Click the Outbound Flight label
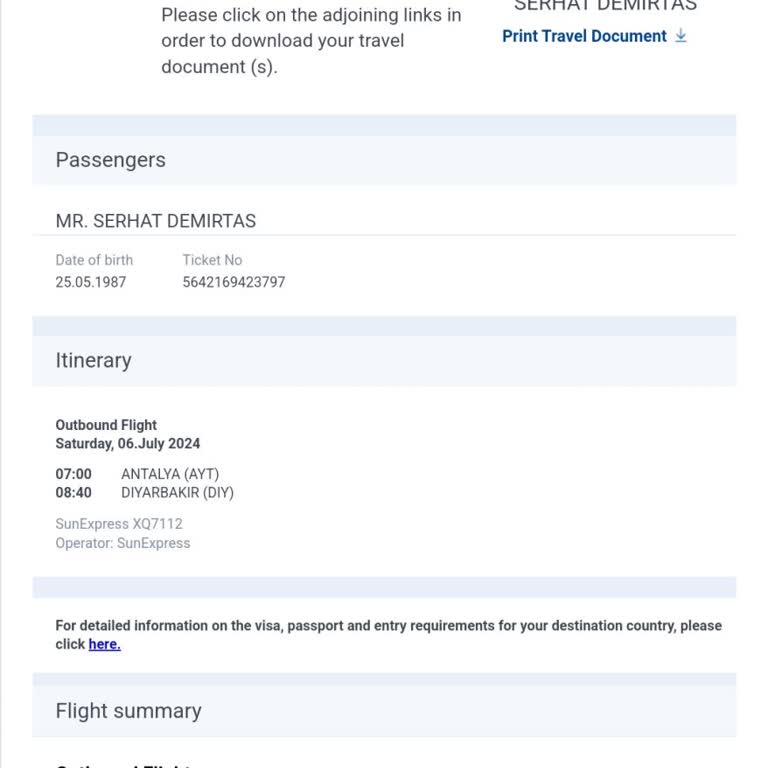This screenshot has width=768, height=768. (106, 425)
